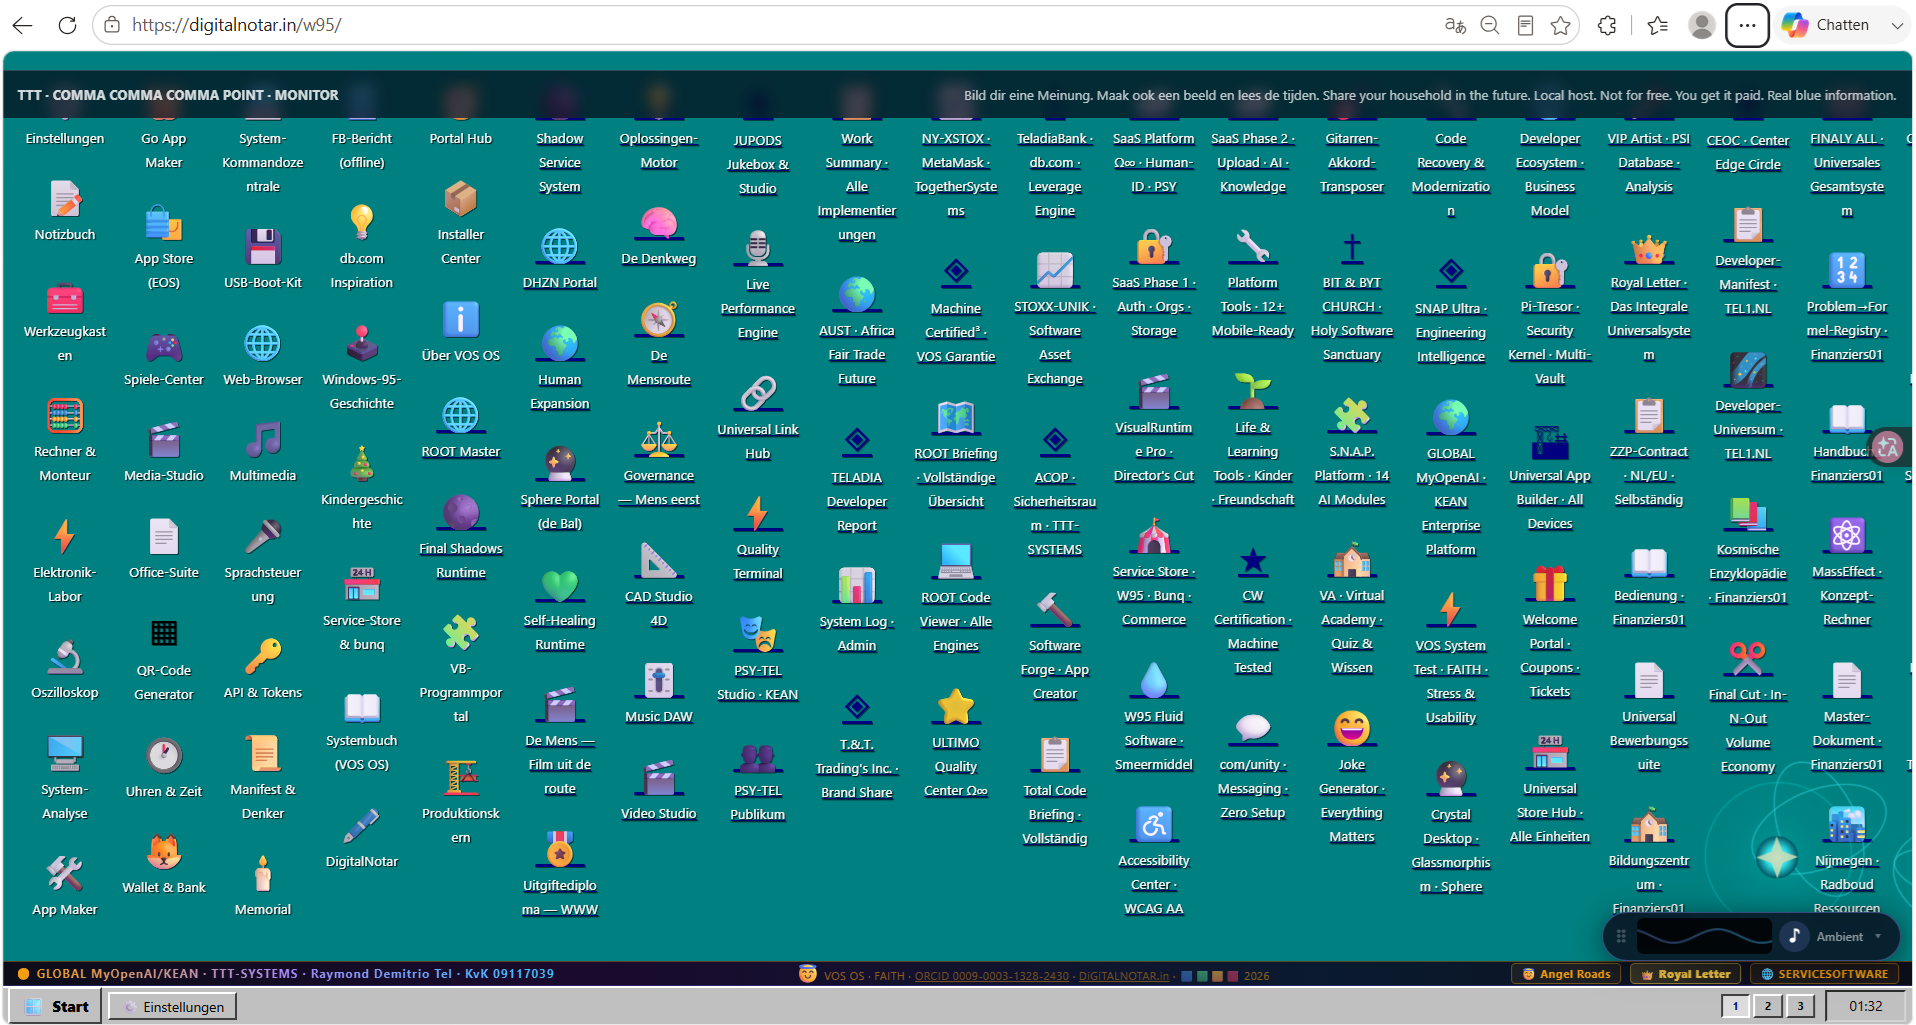Select the USB-Boot-Kit floppy disk icon
This screenshot has width=1916, height=1025.
(263, 247)
